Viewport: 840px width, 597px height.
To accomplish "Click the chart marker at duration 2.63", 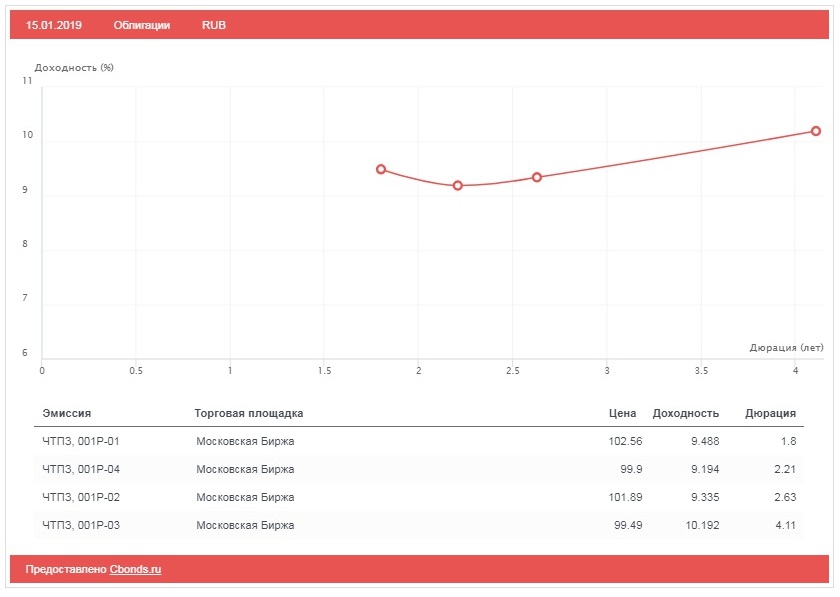I will [537, 177].
